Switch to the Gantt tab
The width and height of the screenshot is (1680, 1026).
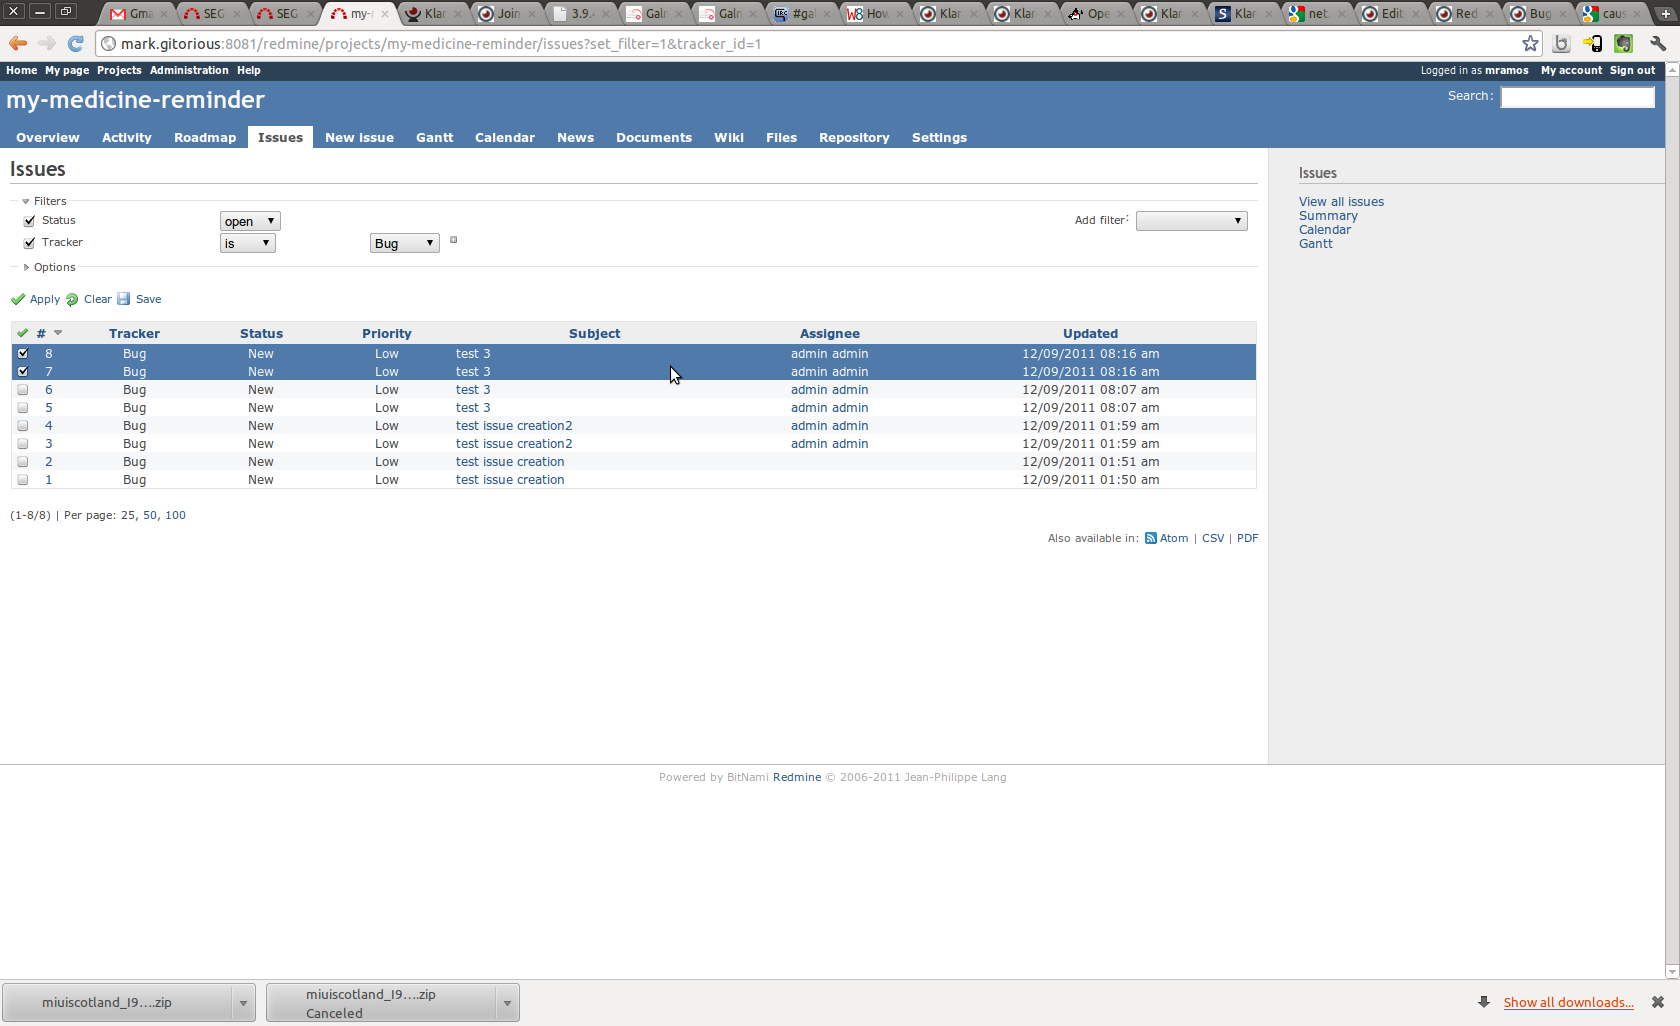pyautogui.click(x=434, y=137)
